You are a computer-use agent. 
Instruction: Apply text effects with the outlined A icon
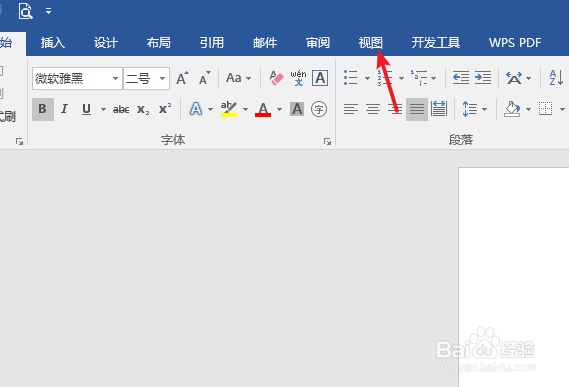click(x=196, y=109)
